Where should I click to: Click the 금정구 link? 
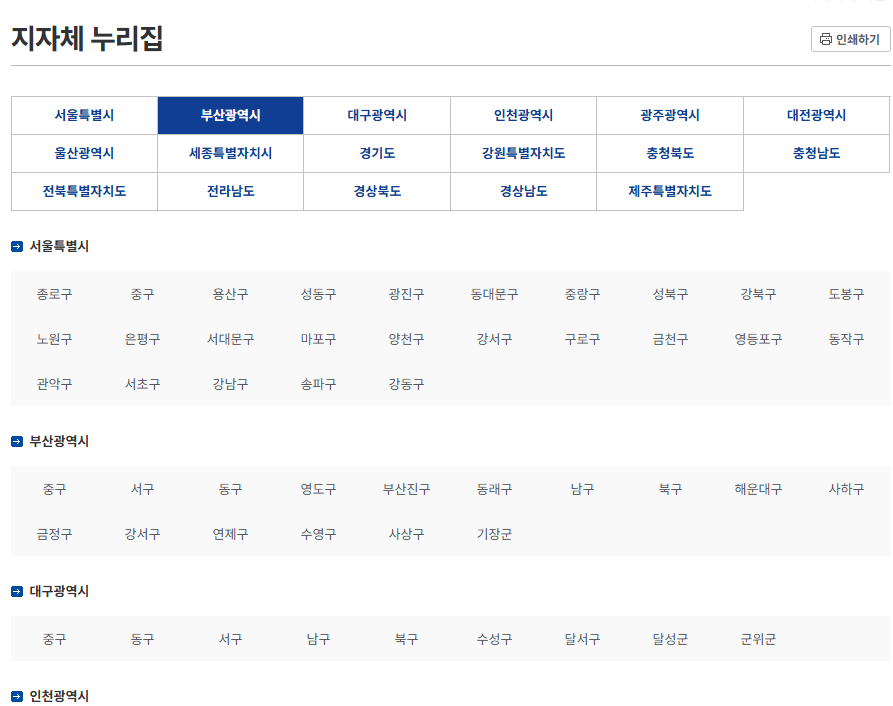point(55,534)
